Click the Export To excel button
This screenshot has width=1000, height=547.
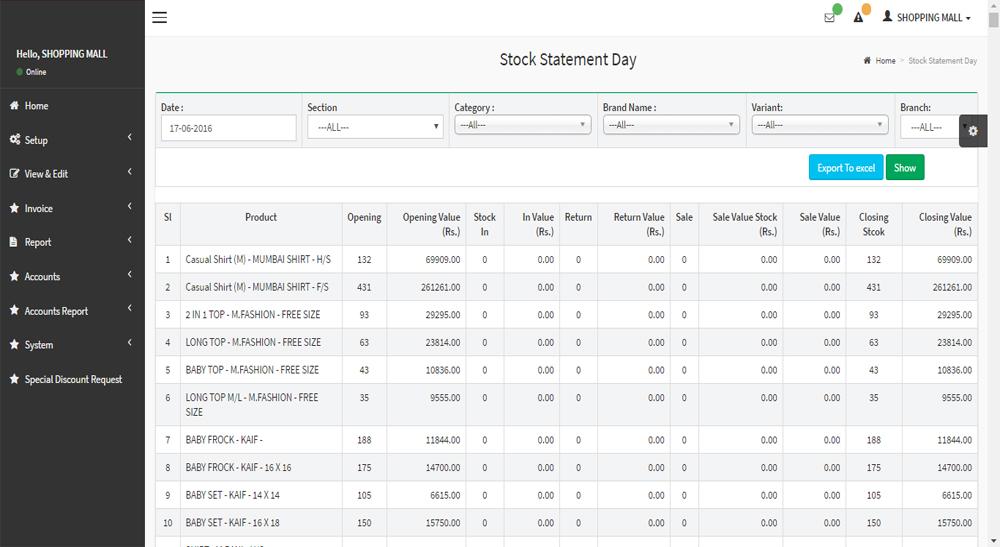pos(846,168)
